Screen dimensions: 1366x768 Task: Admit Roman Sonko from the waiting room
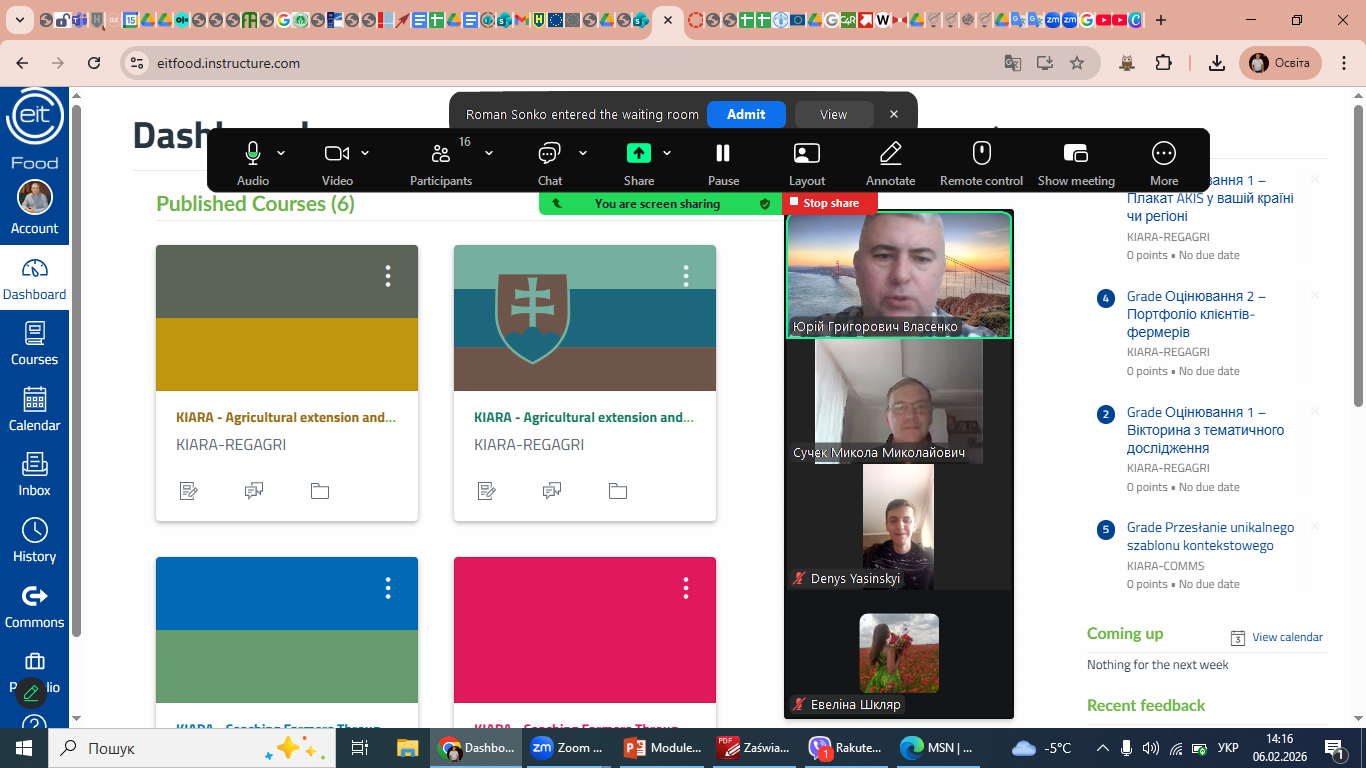[746, 114]
